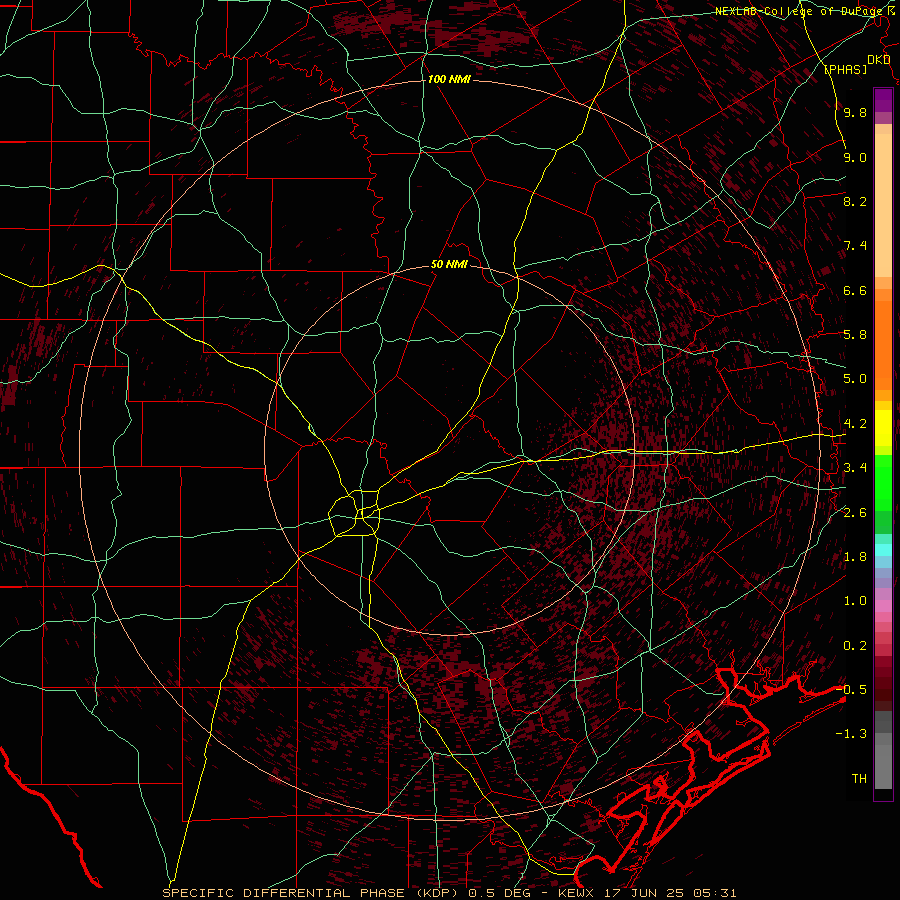Pick the cyan segment of the color bar
Image resolution: width=900 pixels, height=900 pixels.
click(x=883, y=550)
